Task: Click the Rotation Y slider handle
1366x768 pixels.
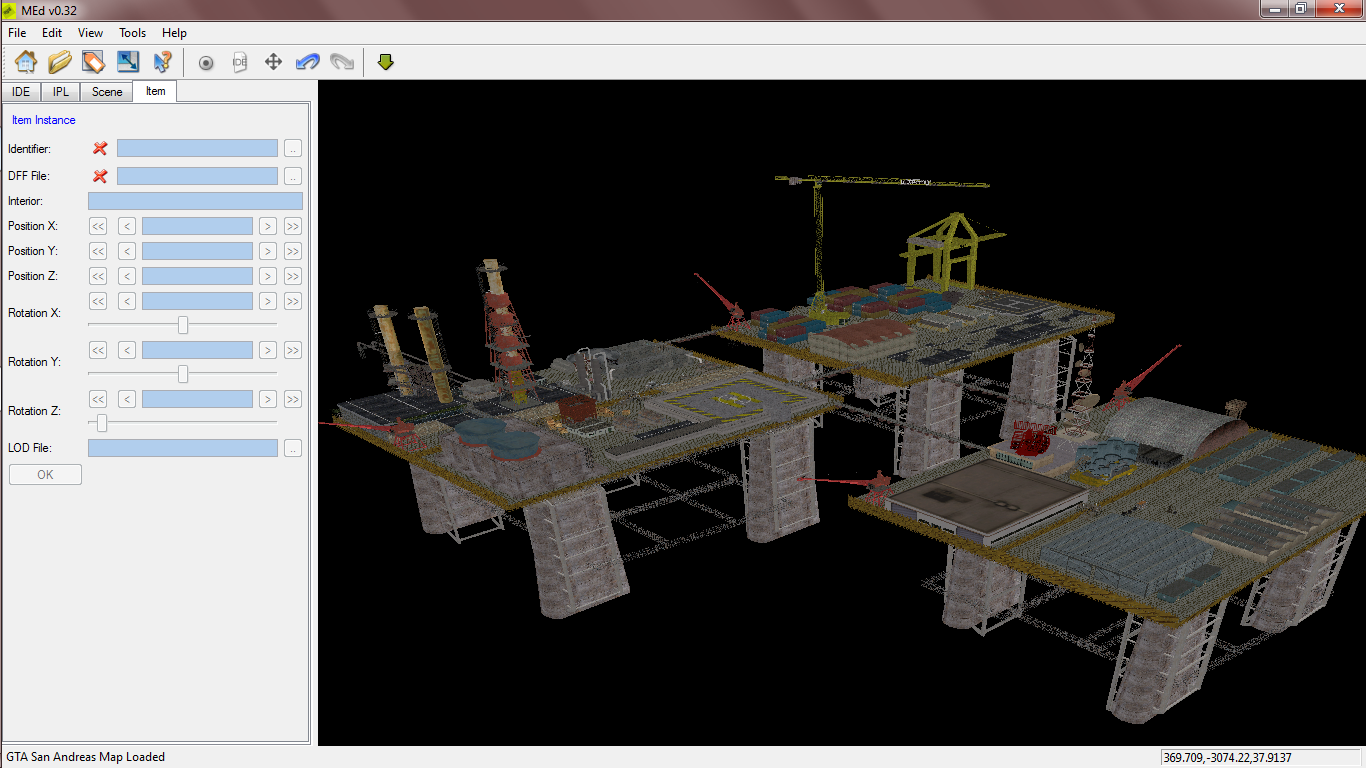Action: 183,373
